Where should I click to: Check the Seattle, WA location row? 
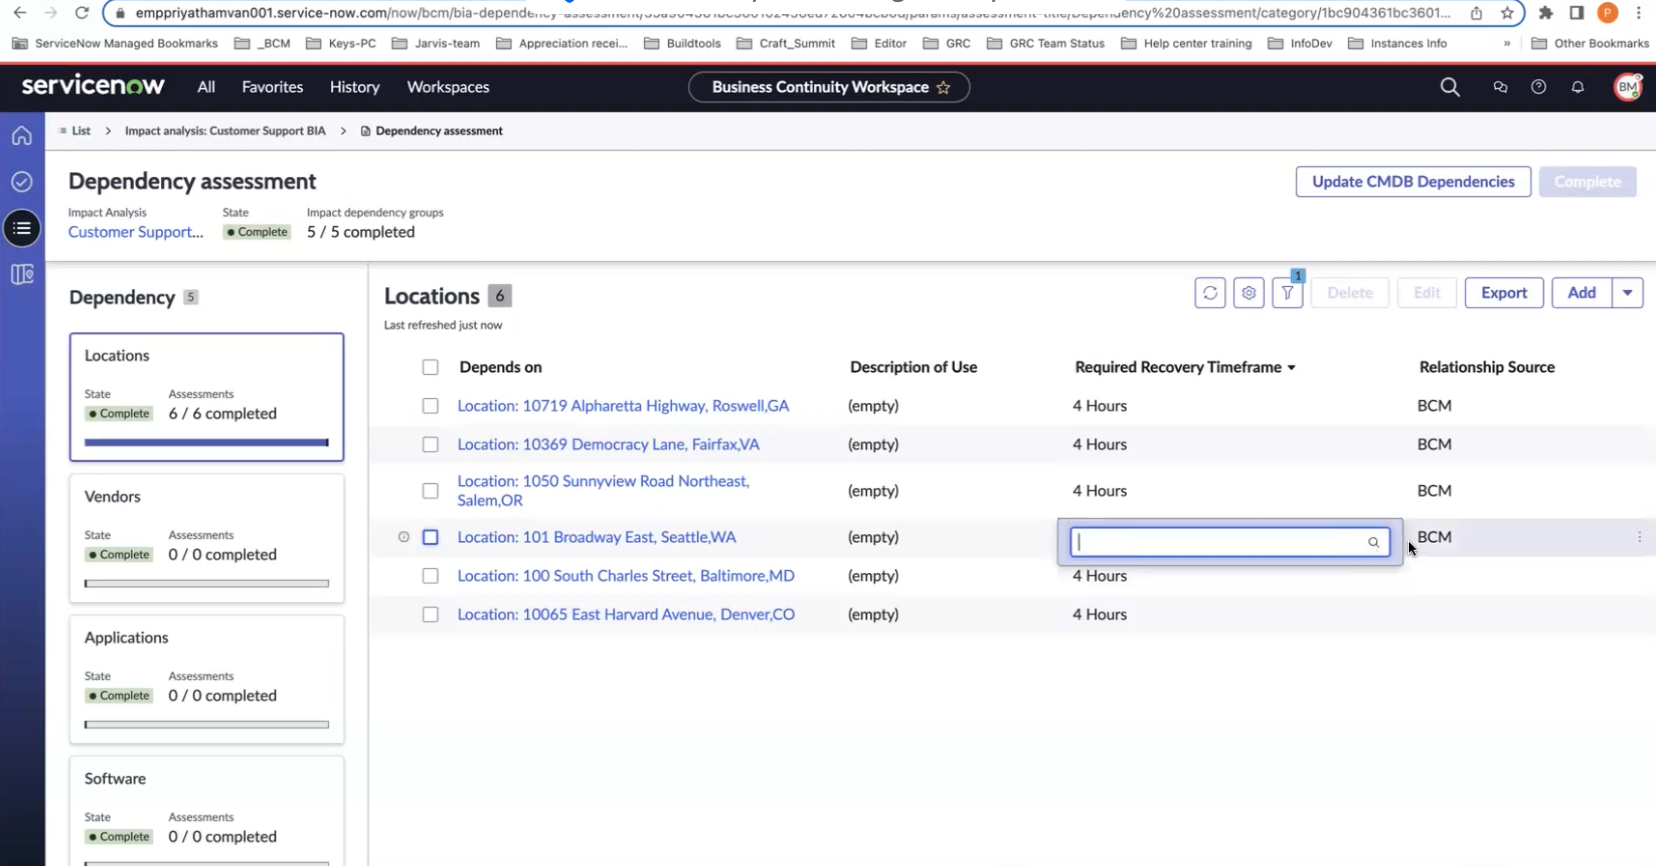430,537
